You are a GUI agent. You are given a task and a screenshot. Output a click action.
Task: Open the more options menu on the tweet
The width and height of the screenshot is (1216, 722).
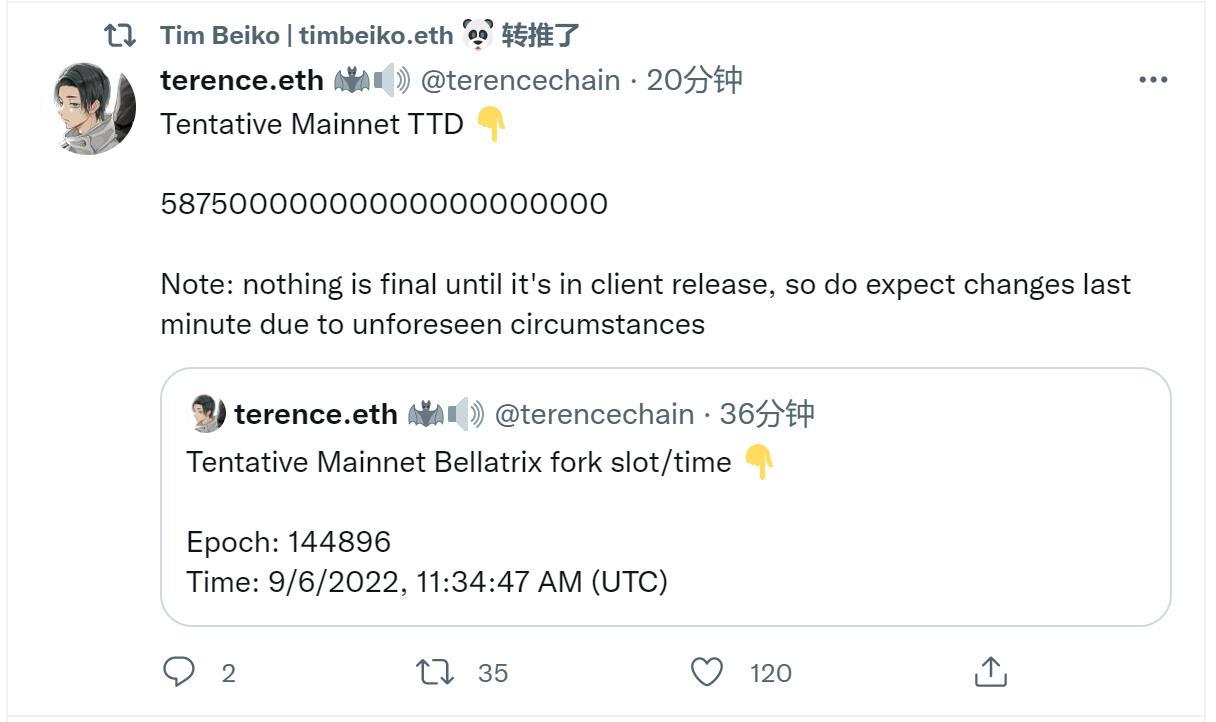pos(1152,78)
